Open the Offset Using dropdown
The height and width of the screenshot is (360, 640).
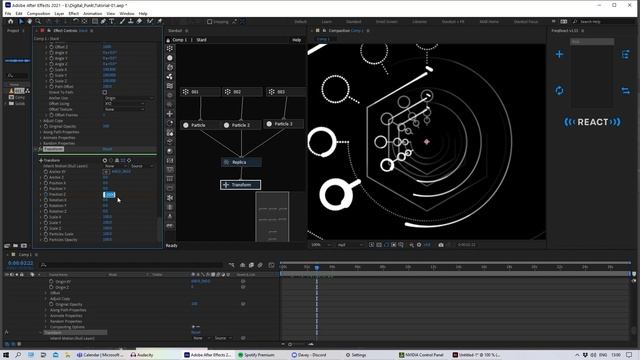pos(124,104)
